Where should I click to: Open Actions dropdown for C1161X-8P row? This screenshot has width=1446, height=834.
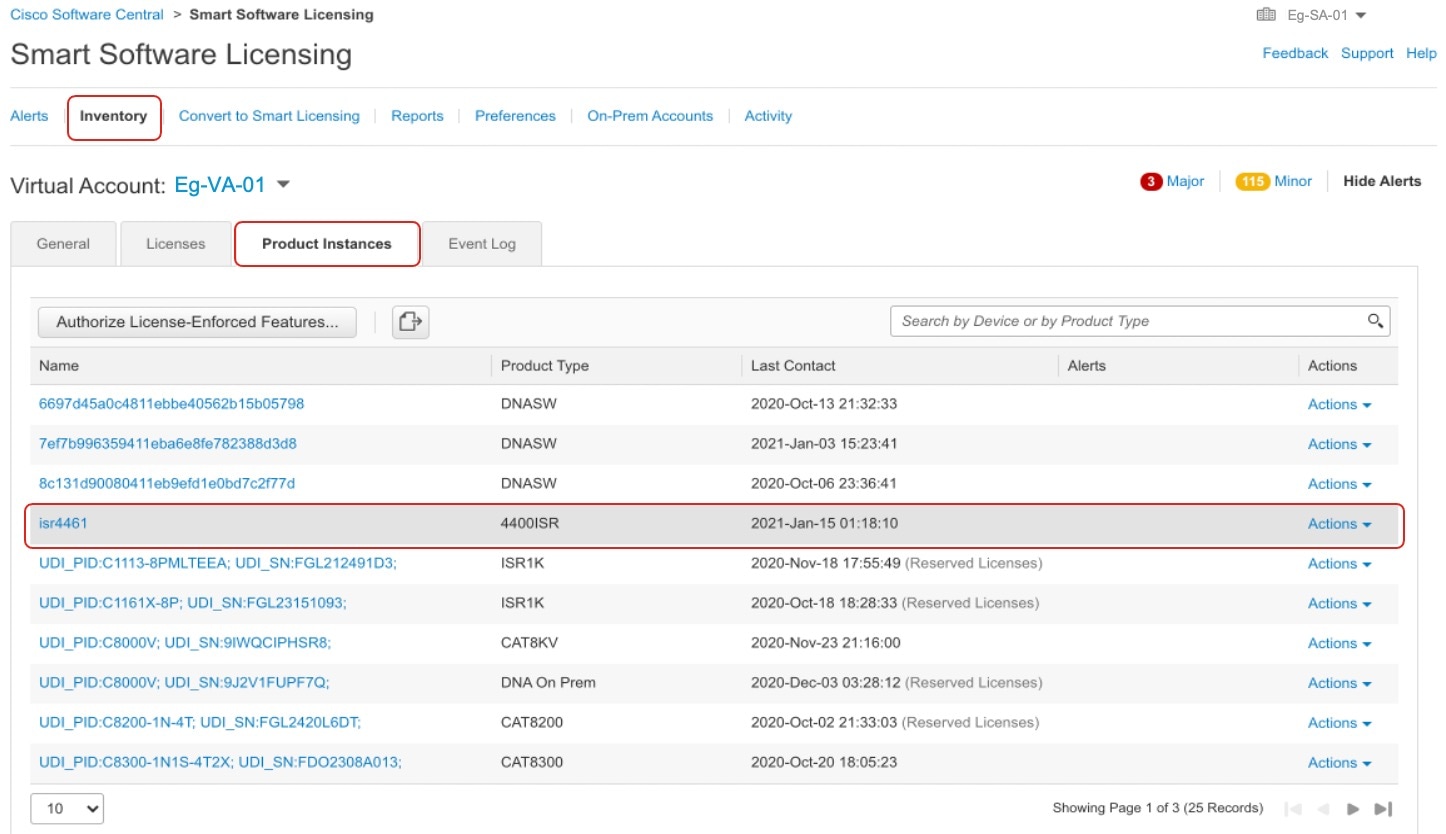click(x=1339, y=604)
